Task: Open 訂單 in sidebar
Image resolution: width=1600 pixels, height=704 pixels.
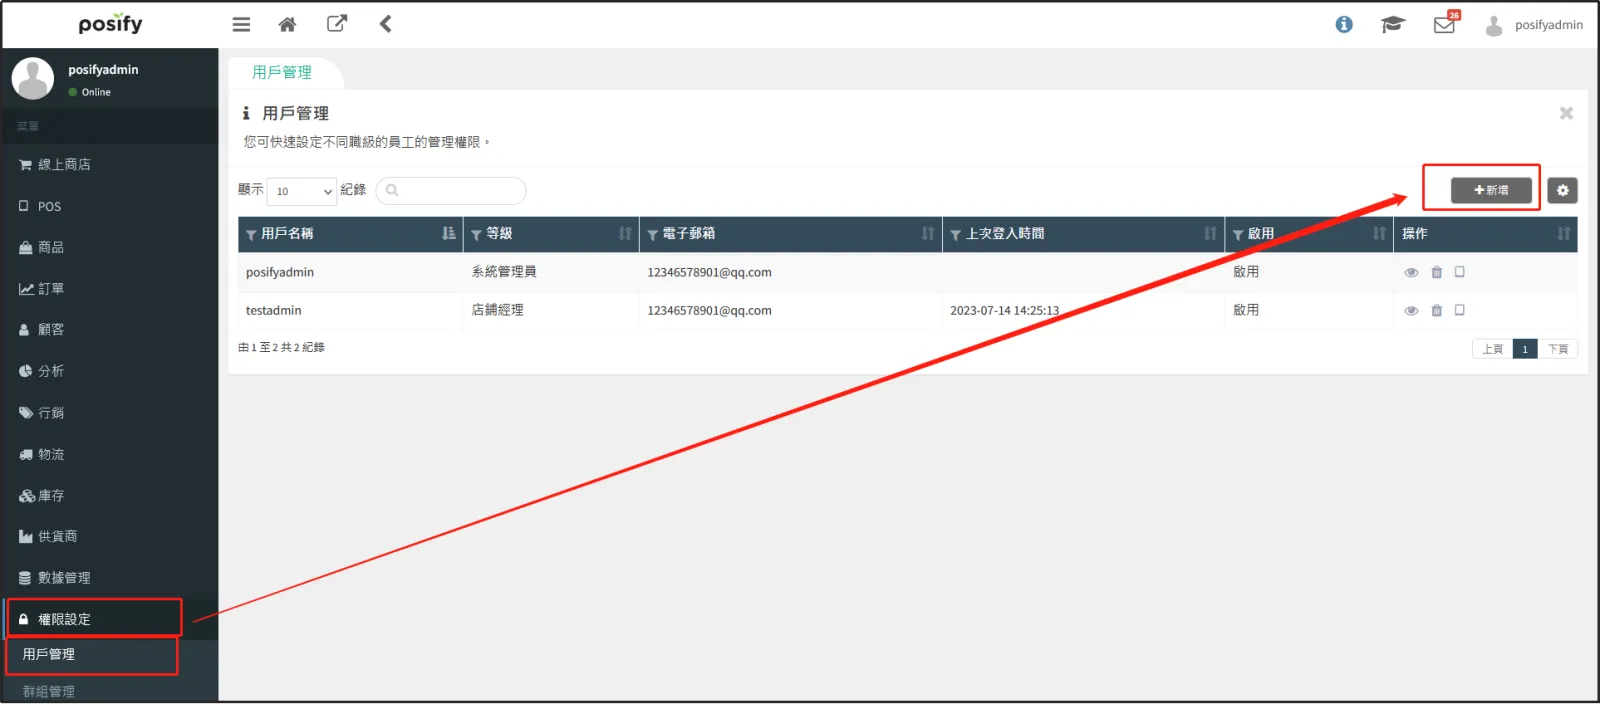Action: (x=110, y=289)
